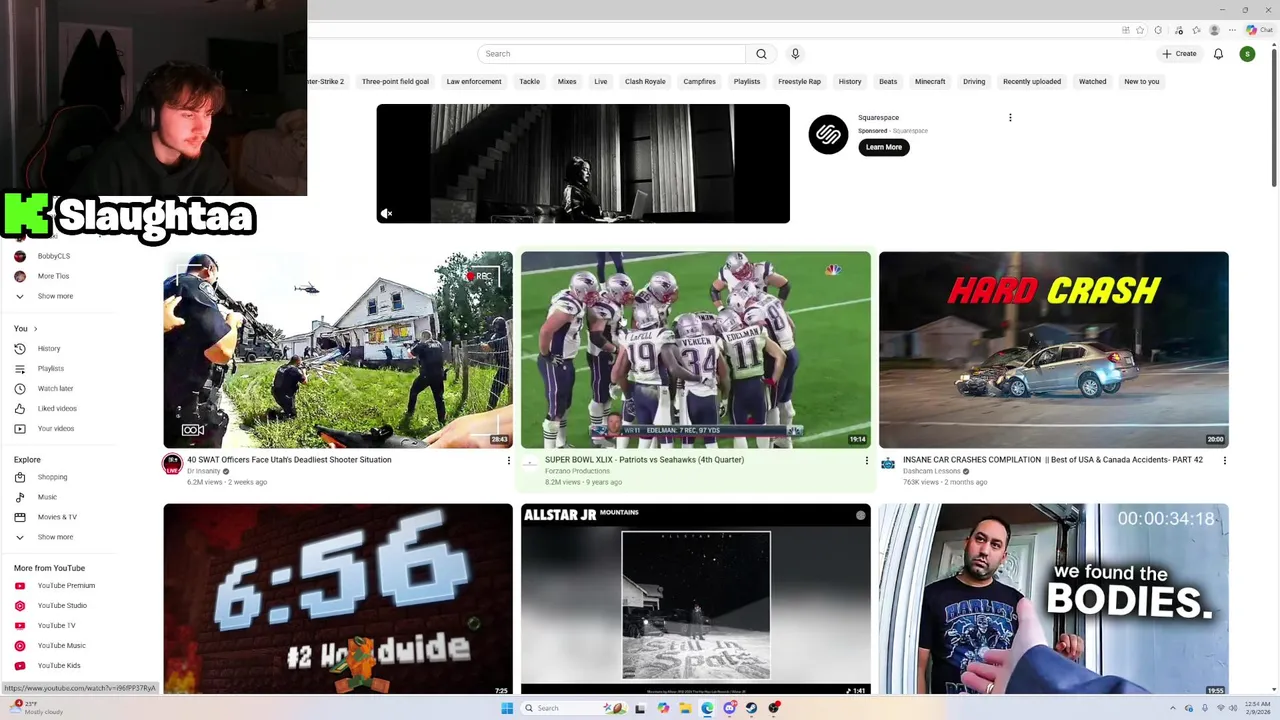Open More options for Car Crashes video
Screen dimensions: 1280x720
(1224, 461)
